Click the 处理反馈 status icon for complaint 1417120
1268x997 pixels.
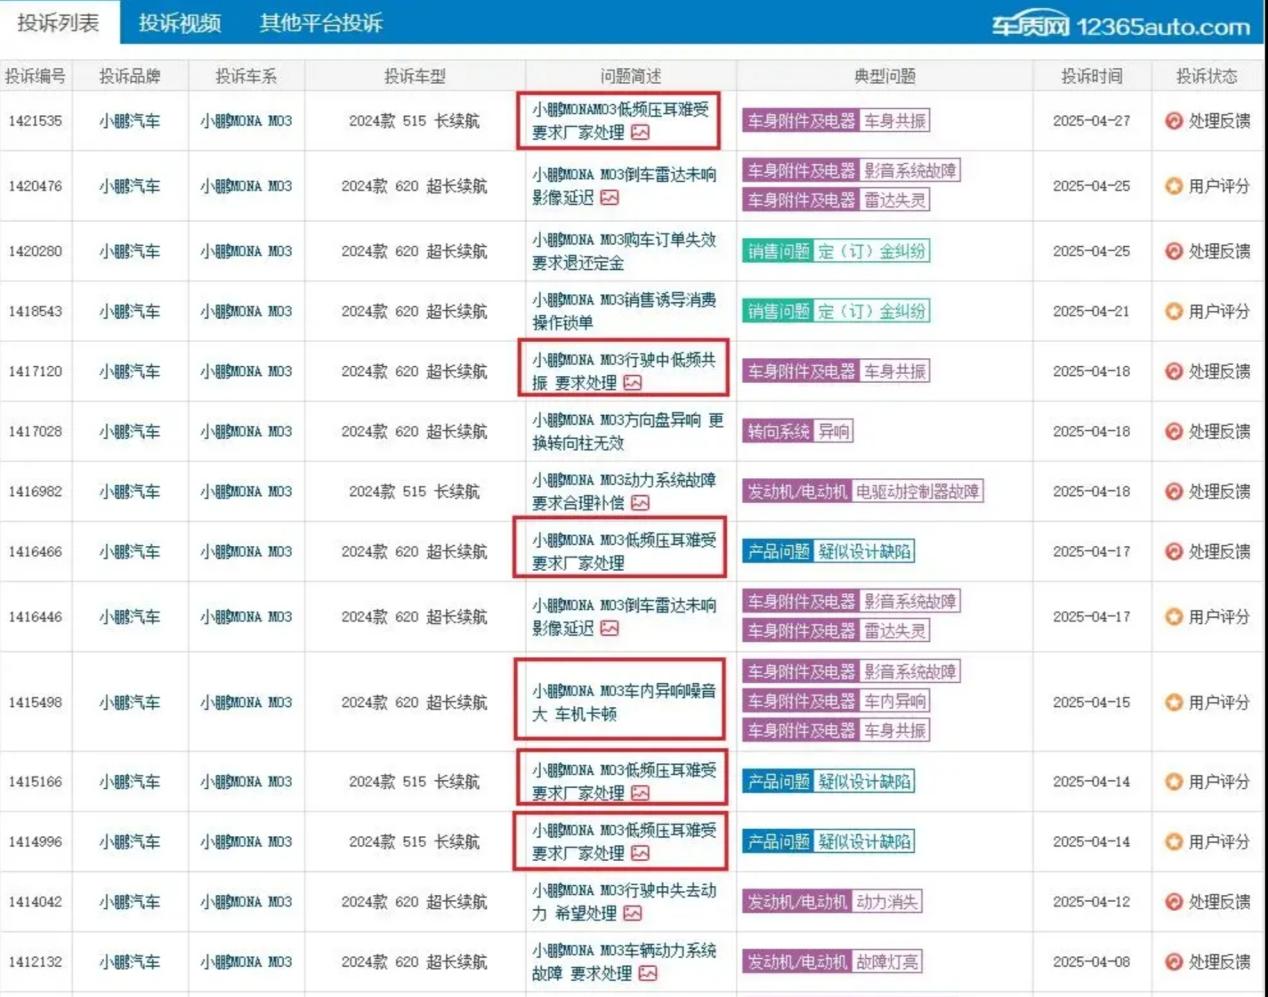tap(1174, 371)
